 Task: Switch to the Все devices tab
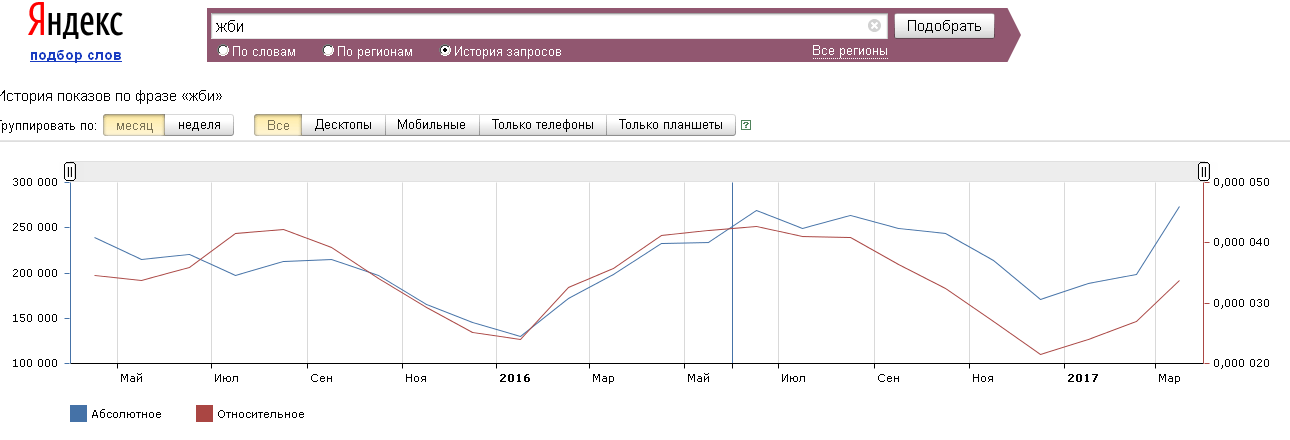tap(278, 125)
